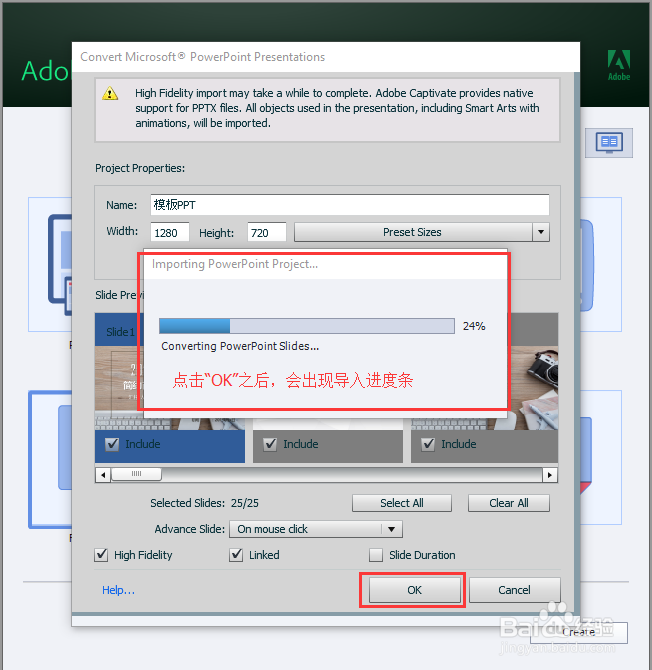The image size is (652, 670).
Task: Toggle the middle slide's Include checkbox
Action: tap(270, 444)
